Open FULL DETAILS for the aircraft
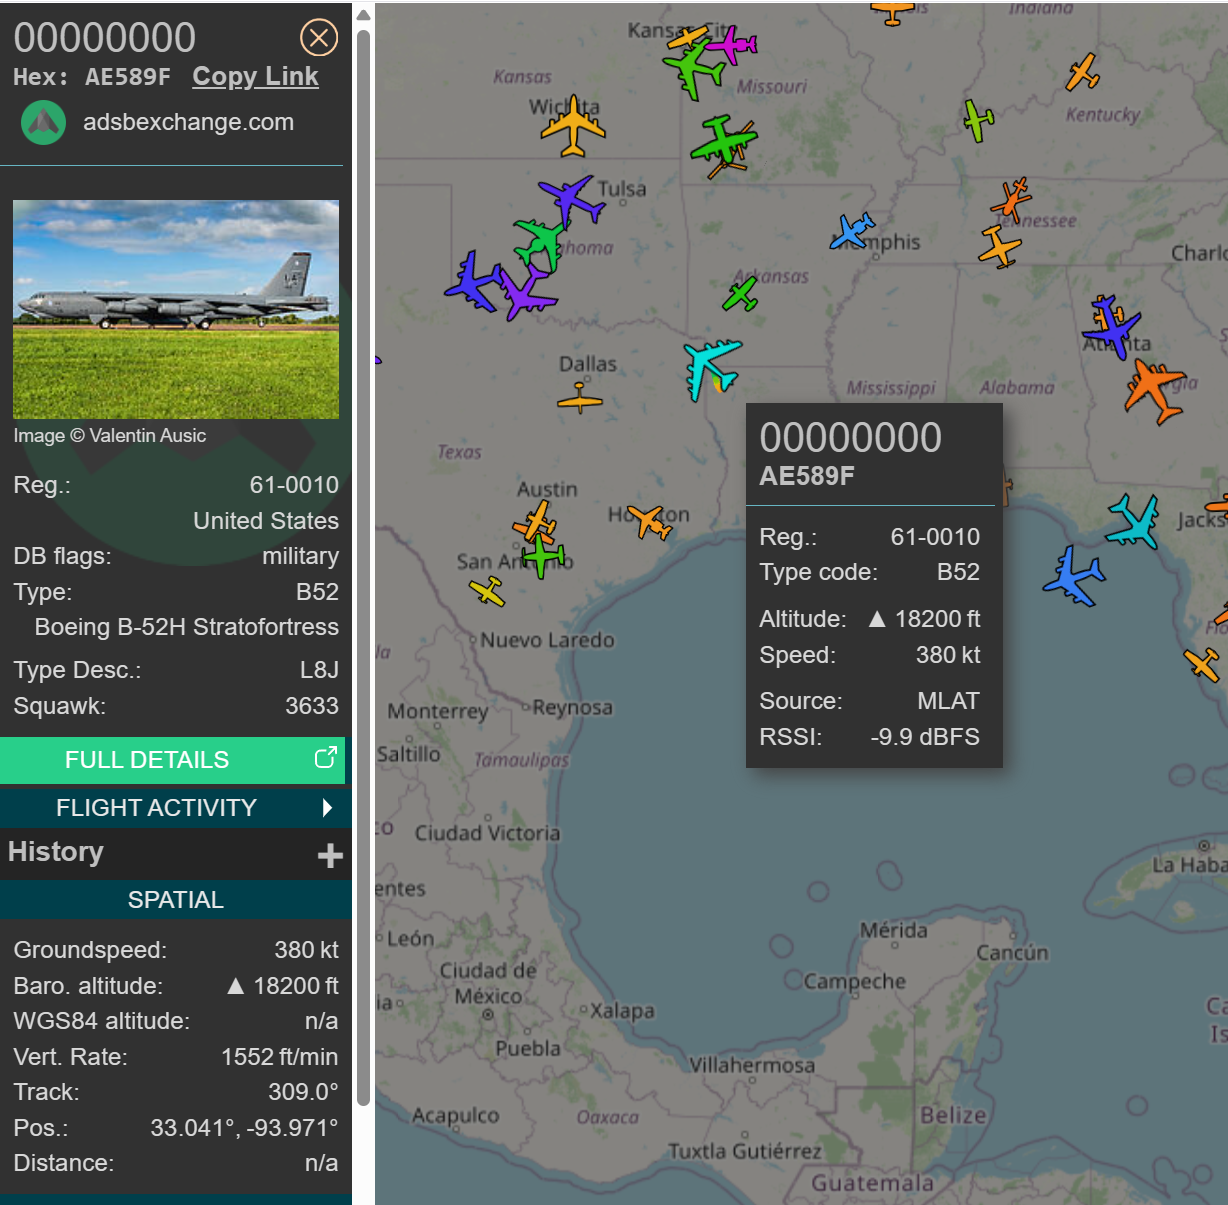1228x1205 pixels. click(147, 760)
